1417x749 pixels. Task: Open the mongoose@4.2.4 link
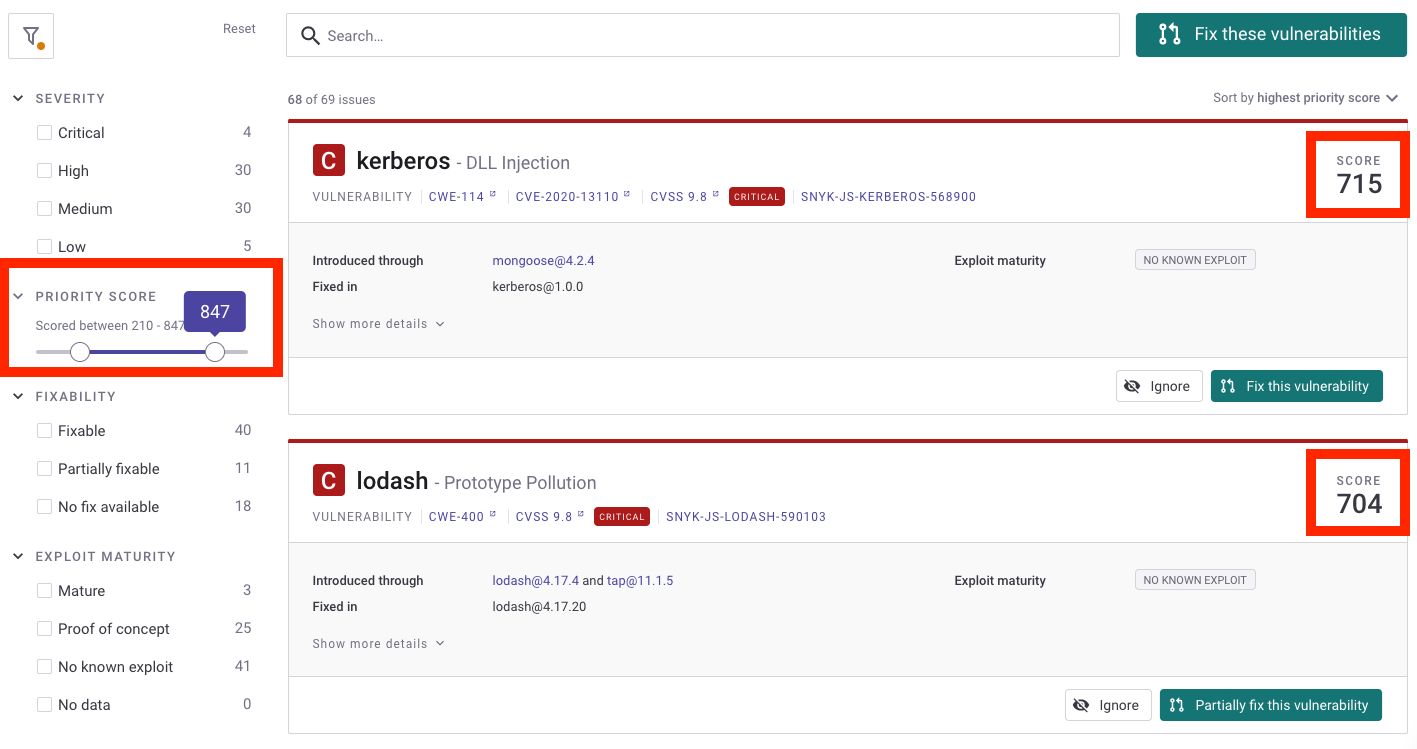pos(543,261)
